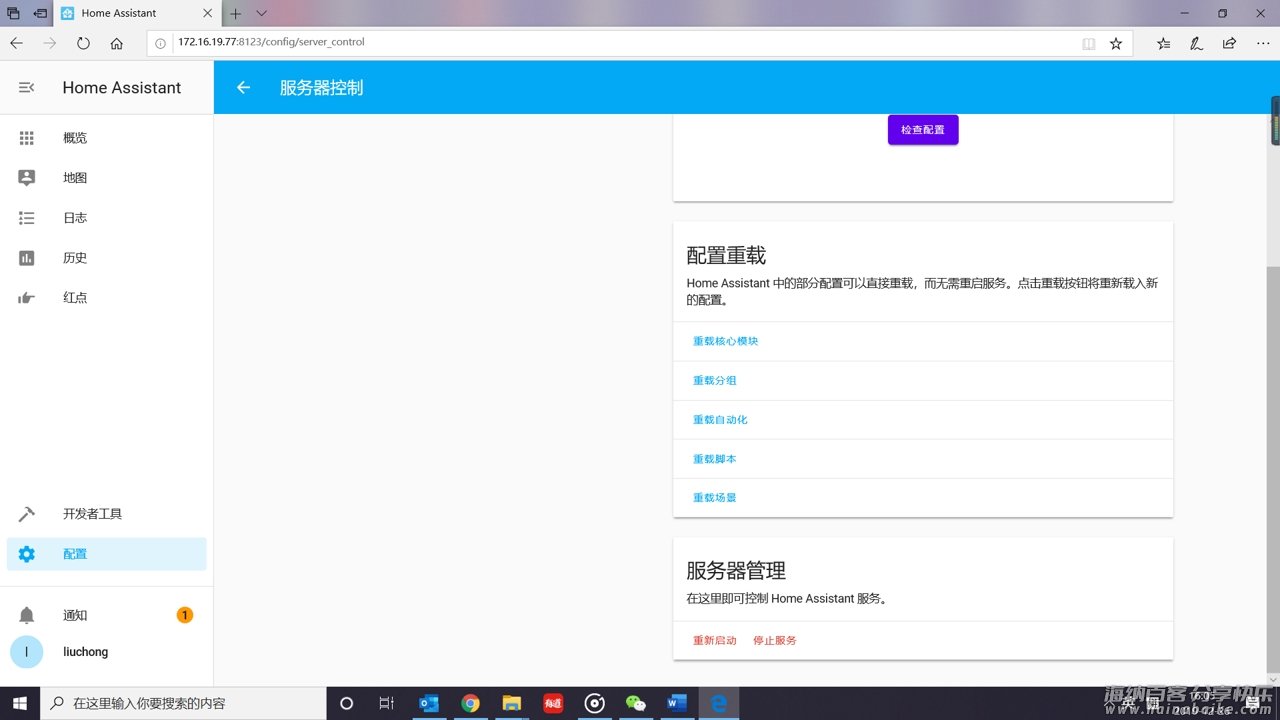The height and width of the screenshot is (720, 1280).
Task: Click 重载自动化 to reload automations
Action: tap(720, 420)
